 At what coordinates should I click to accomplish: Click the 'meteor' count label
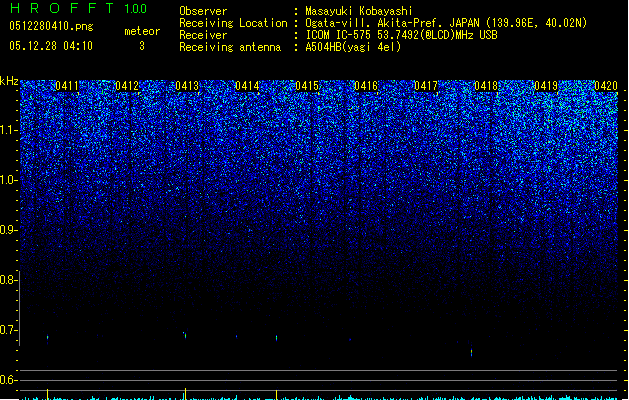click(142, 31)
